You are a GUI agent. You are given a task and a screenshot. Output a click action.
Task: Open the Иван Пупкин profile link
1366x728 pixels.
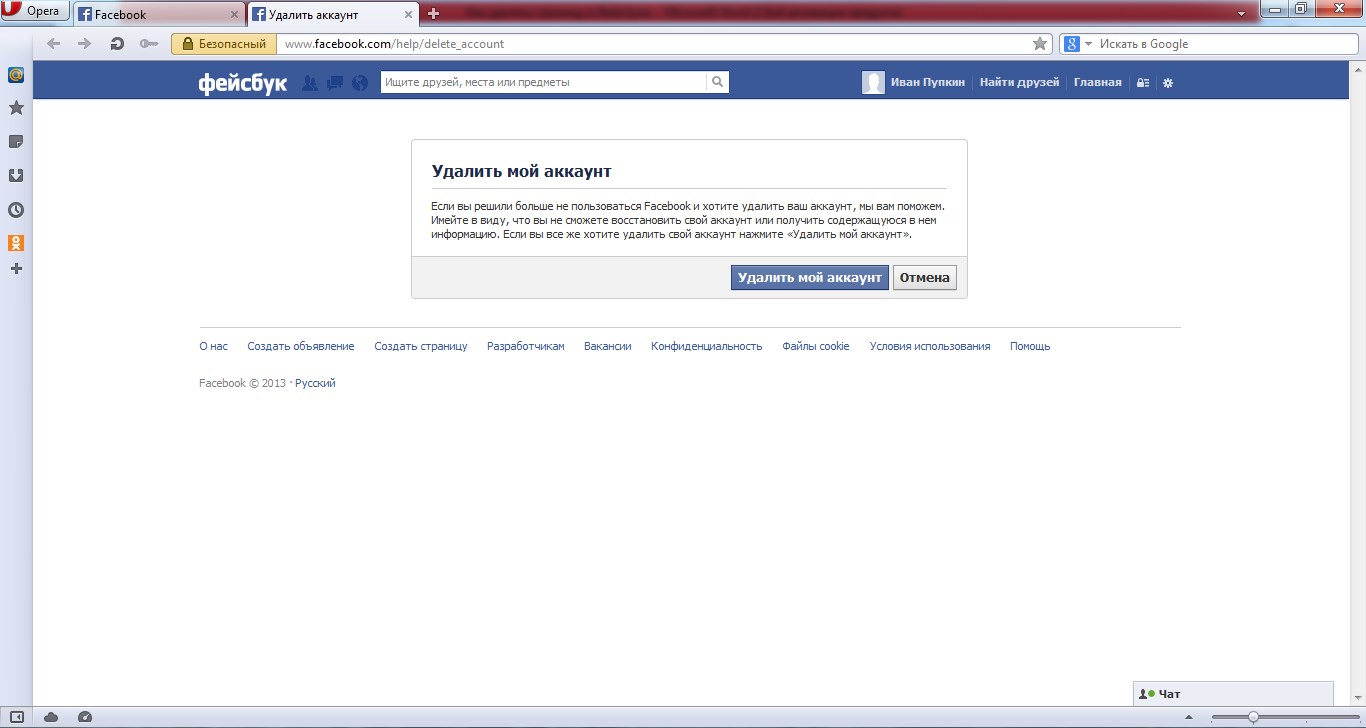pos(928,82)
